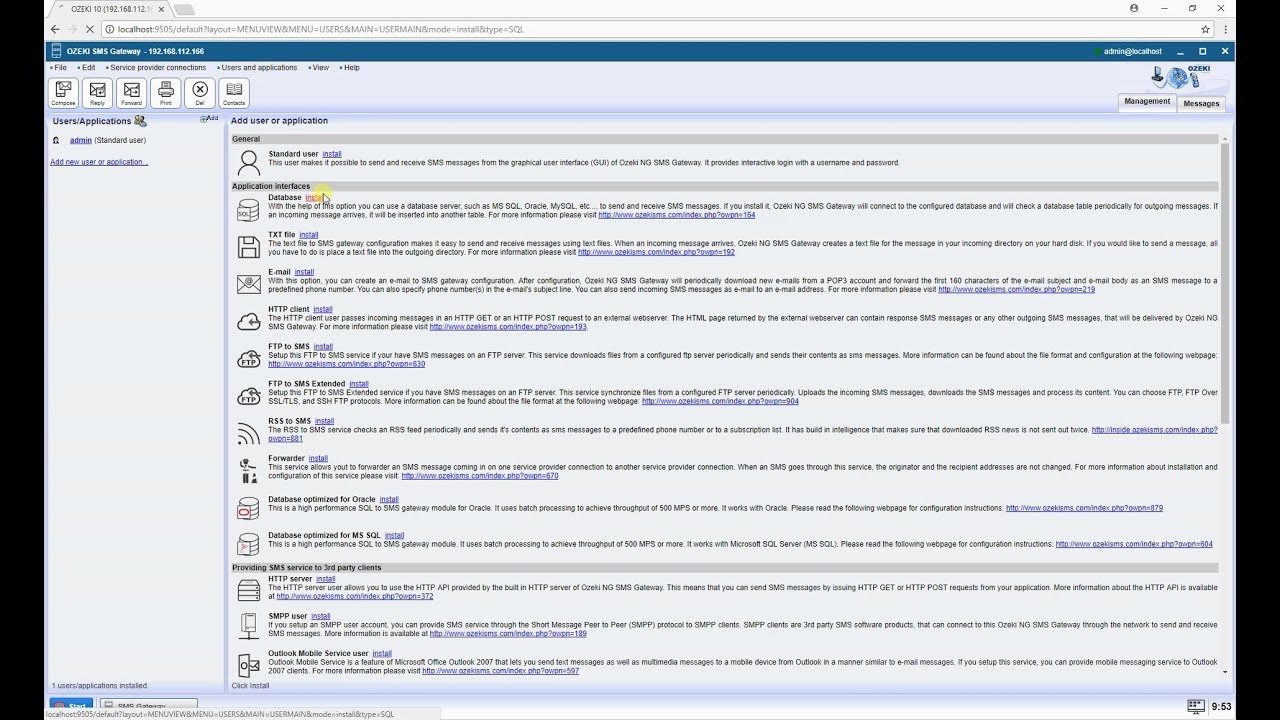The height and width of the screenshot is (720, 1280).
Task: Click the Database optimized for Oracle icon
Action: pos(248,507)
